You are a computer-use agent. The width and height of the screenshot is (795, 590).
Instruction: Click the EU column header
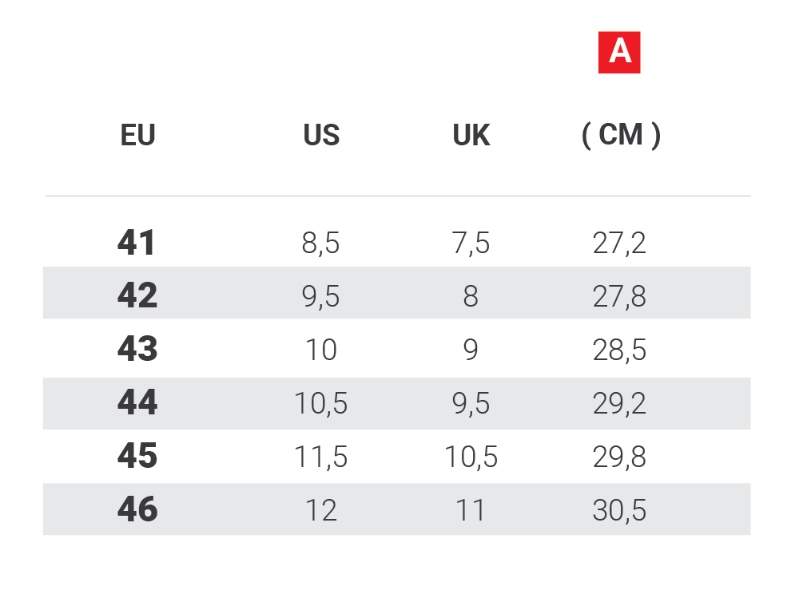tap(138, 135)
